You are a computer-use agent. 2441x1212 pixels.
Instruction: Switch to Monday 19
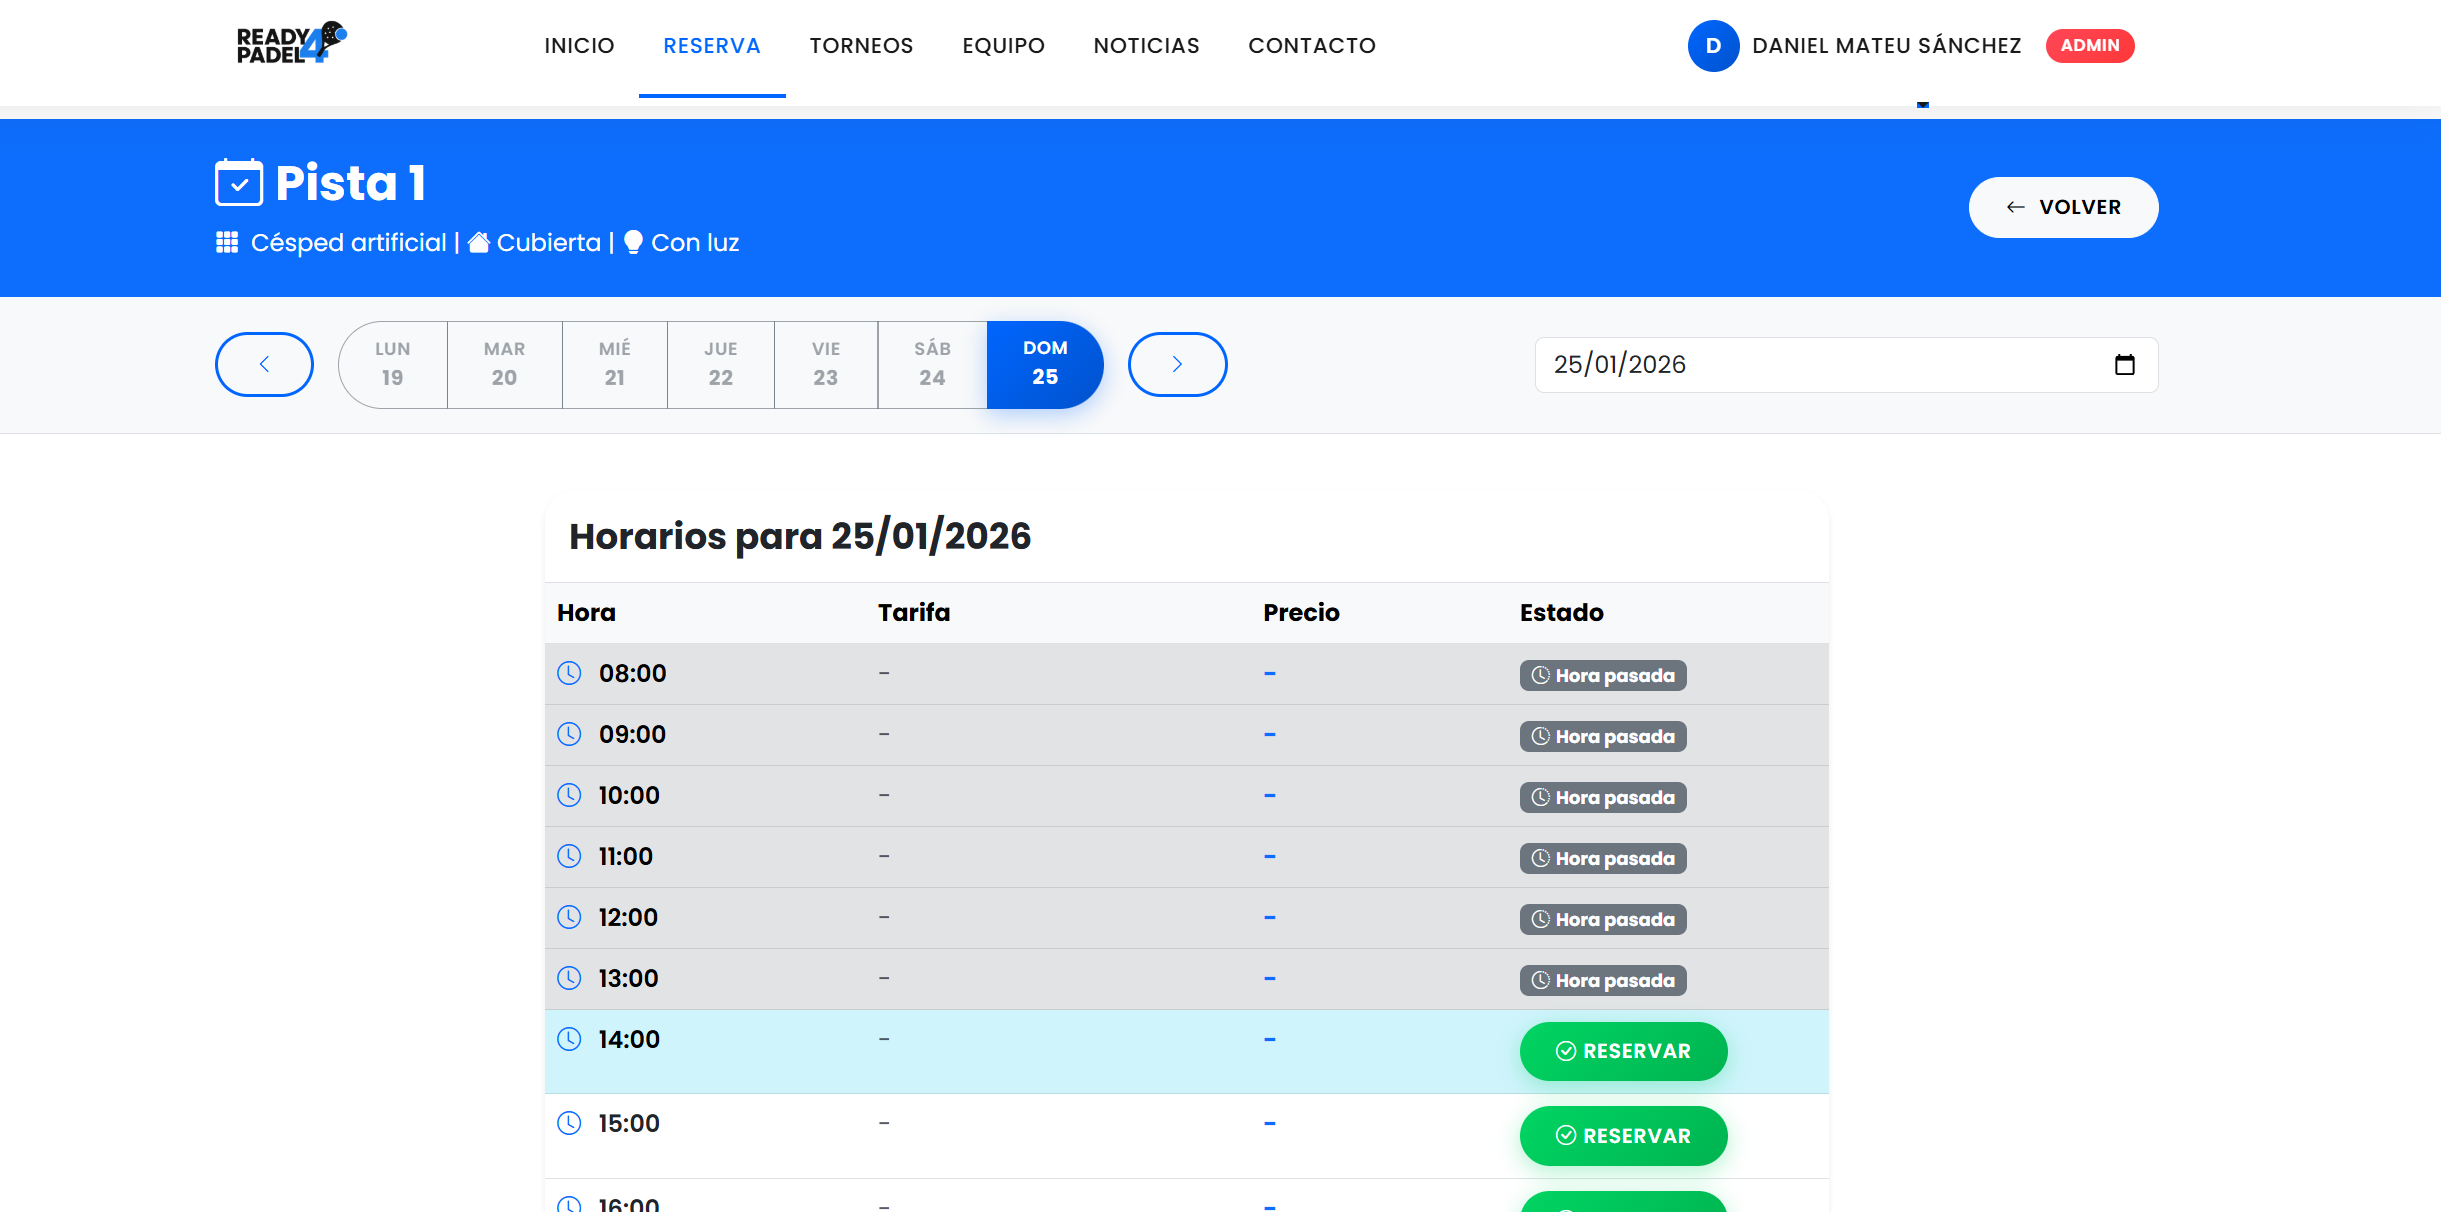pyautogui.click(x=392, y=364)
